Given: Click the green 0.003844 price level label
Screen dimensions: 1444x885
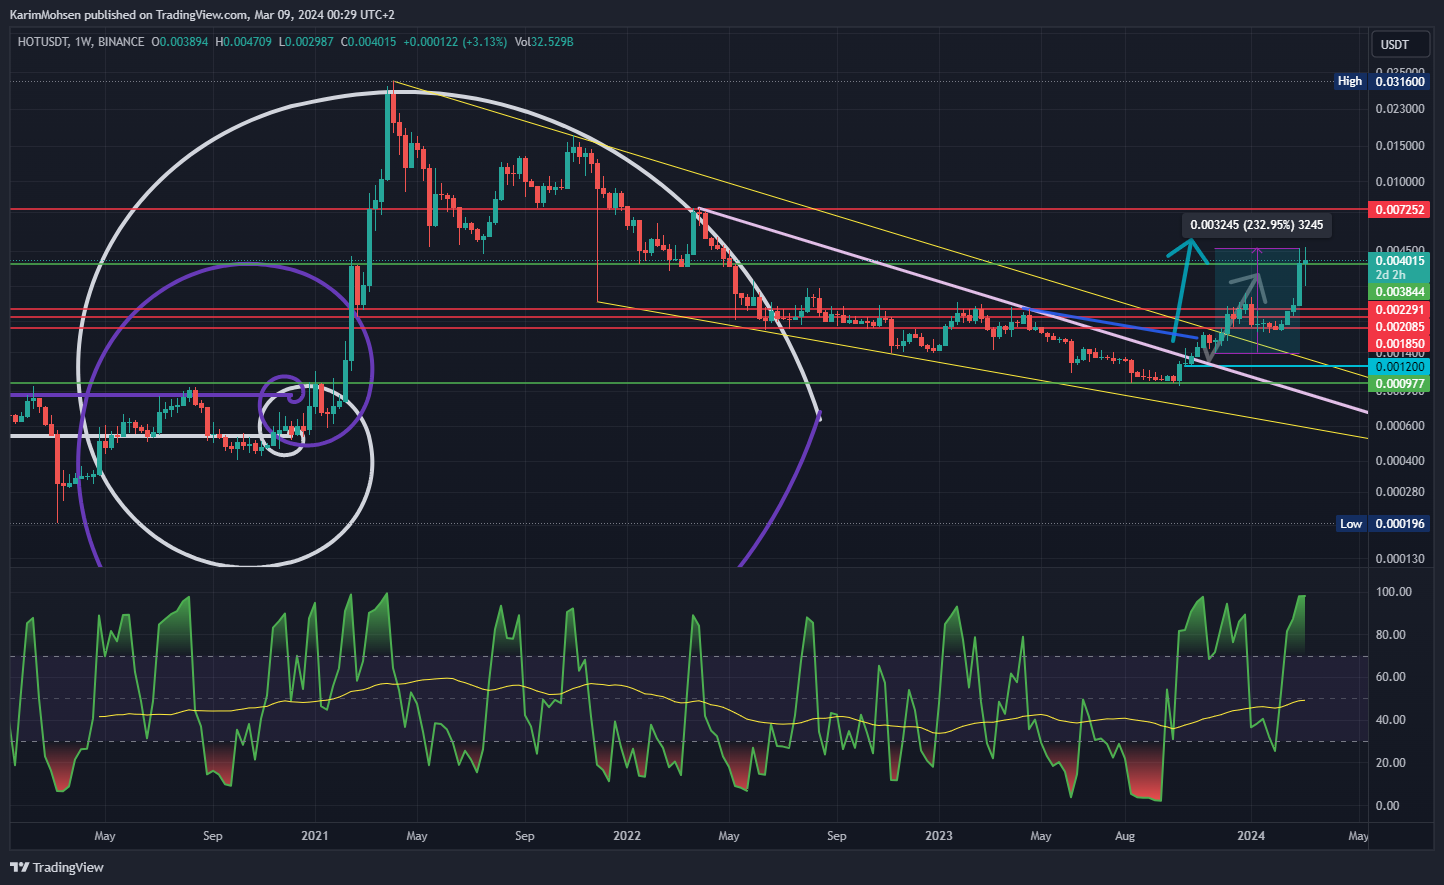Looking at the screenshot, I should pos(1400,292).
